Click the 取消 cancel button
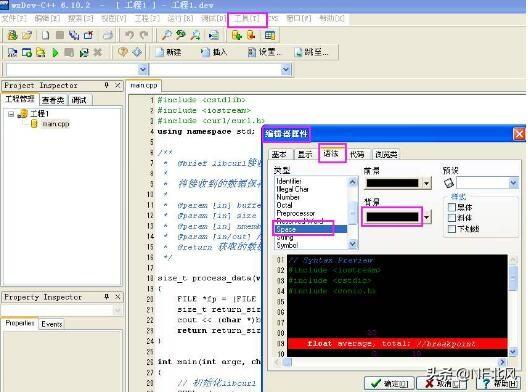 click(x=442, y=384)
